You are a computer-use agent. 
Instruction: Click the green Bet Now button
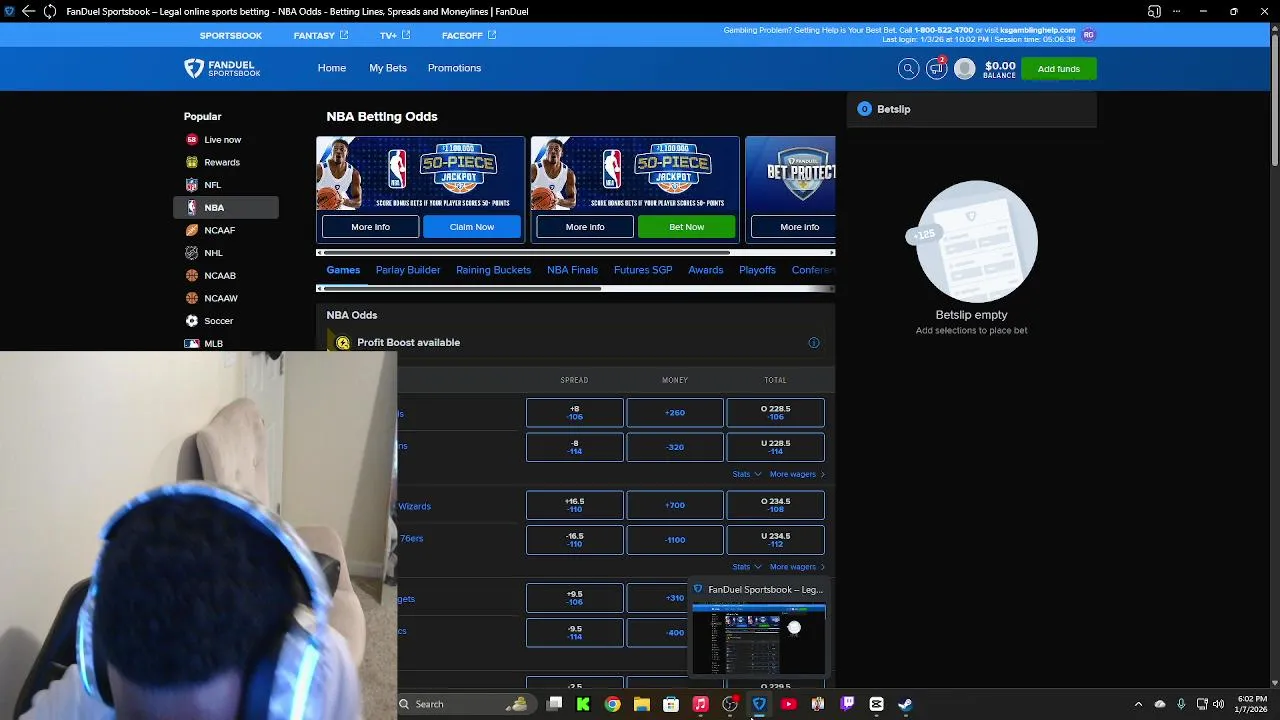coord(687,227)
